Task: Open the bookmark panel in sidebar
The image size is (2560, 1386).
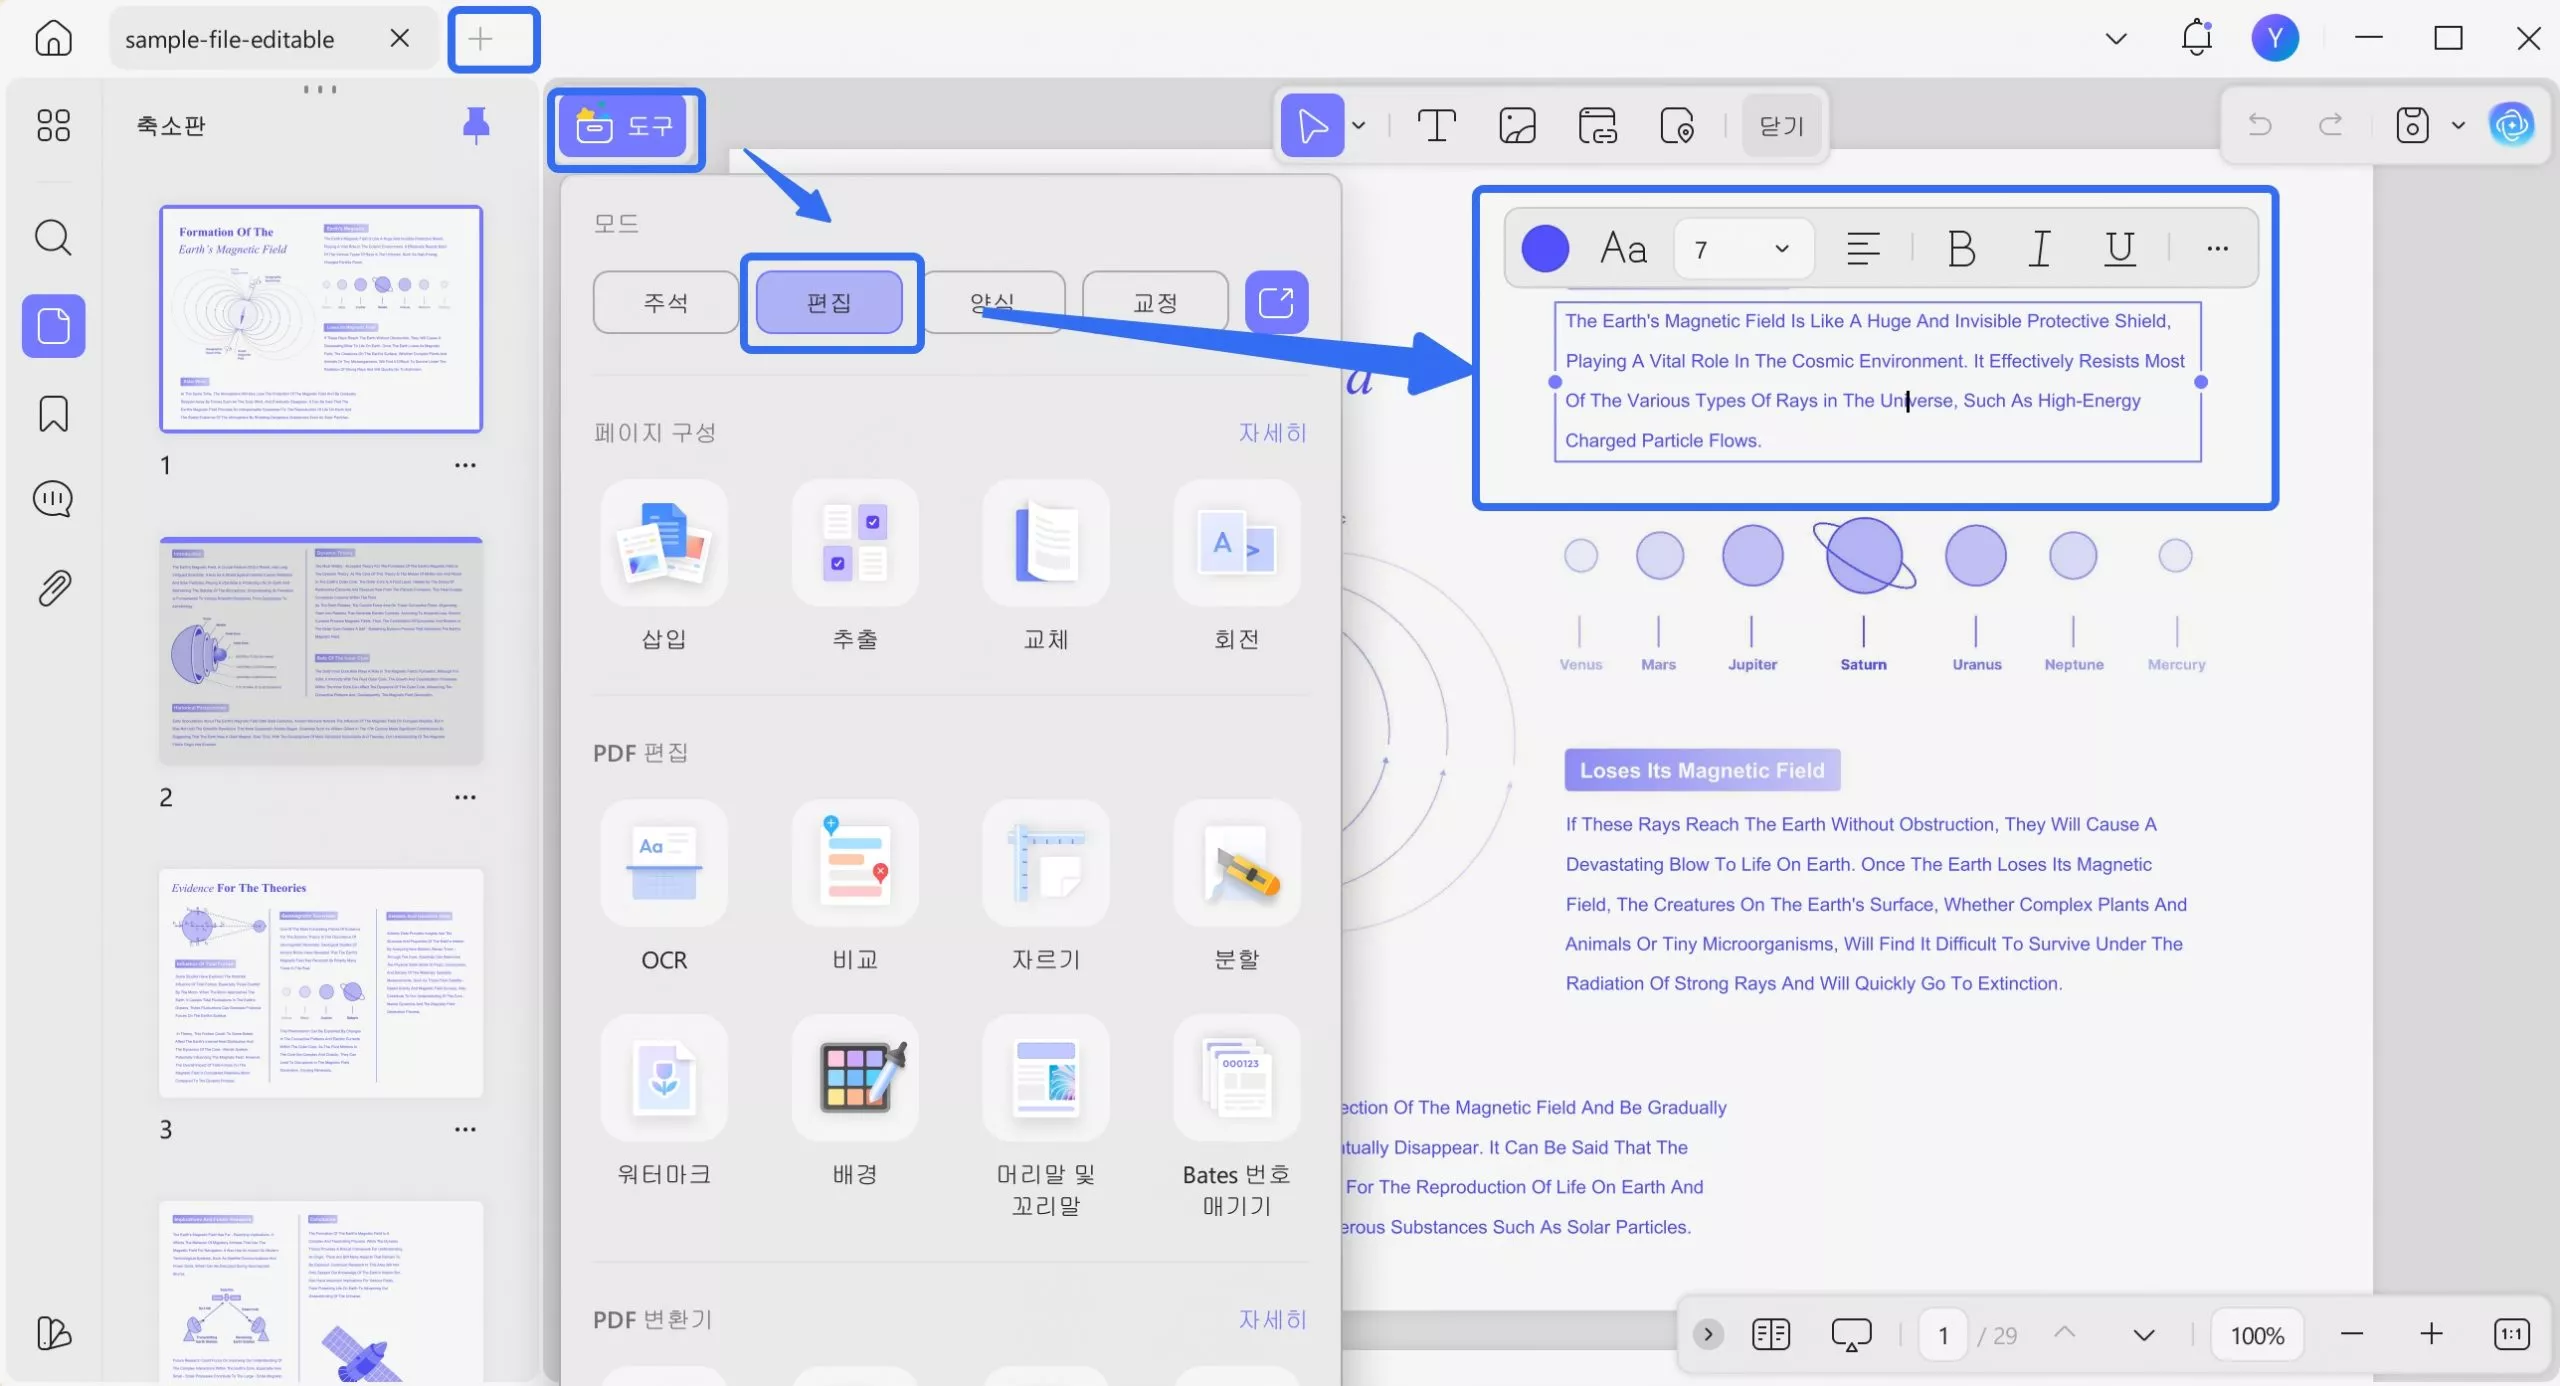Action: (53, 413)
